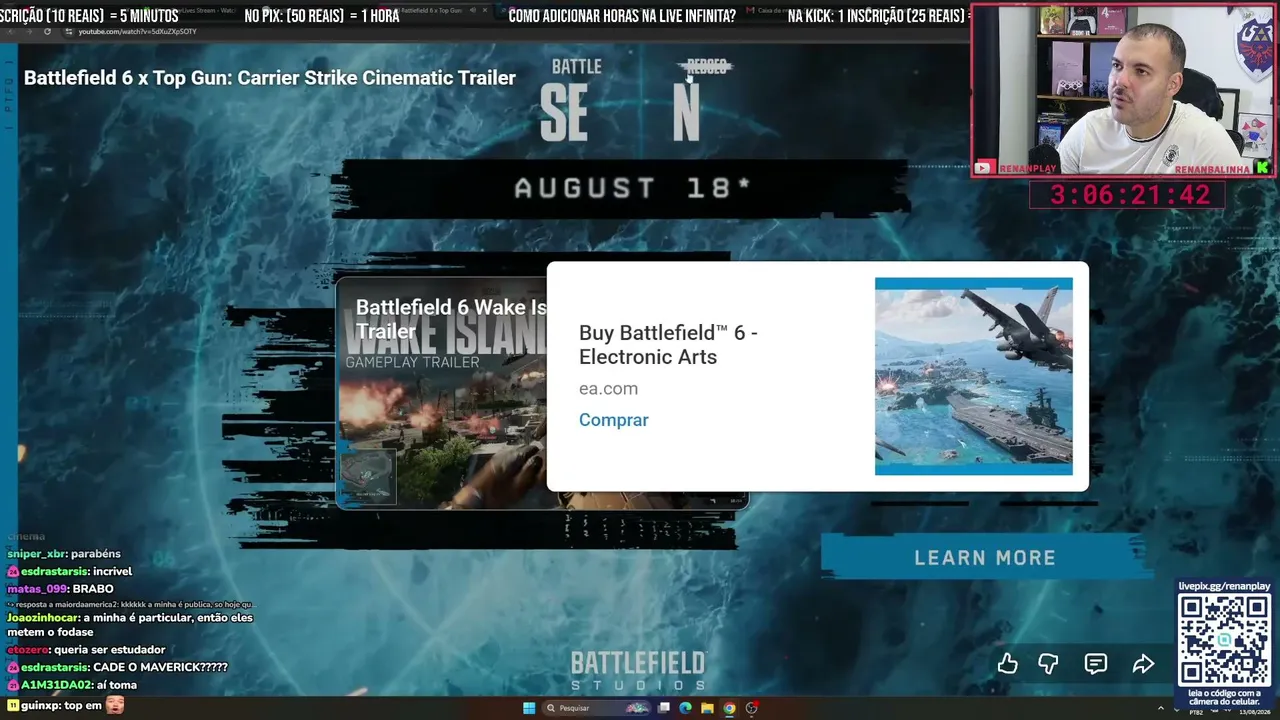The image size is (1280, 720).
Task: Open Buy Battlefield 6 - Electronic Arts title
Action: [668, 345]
